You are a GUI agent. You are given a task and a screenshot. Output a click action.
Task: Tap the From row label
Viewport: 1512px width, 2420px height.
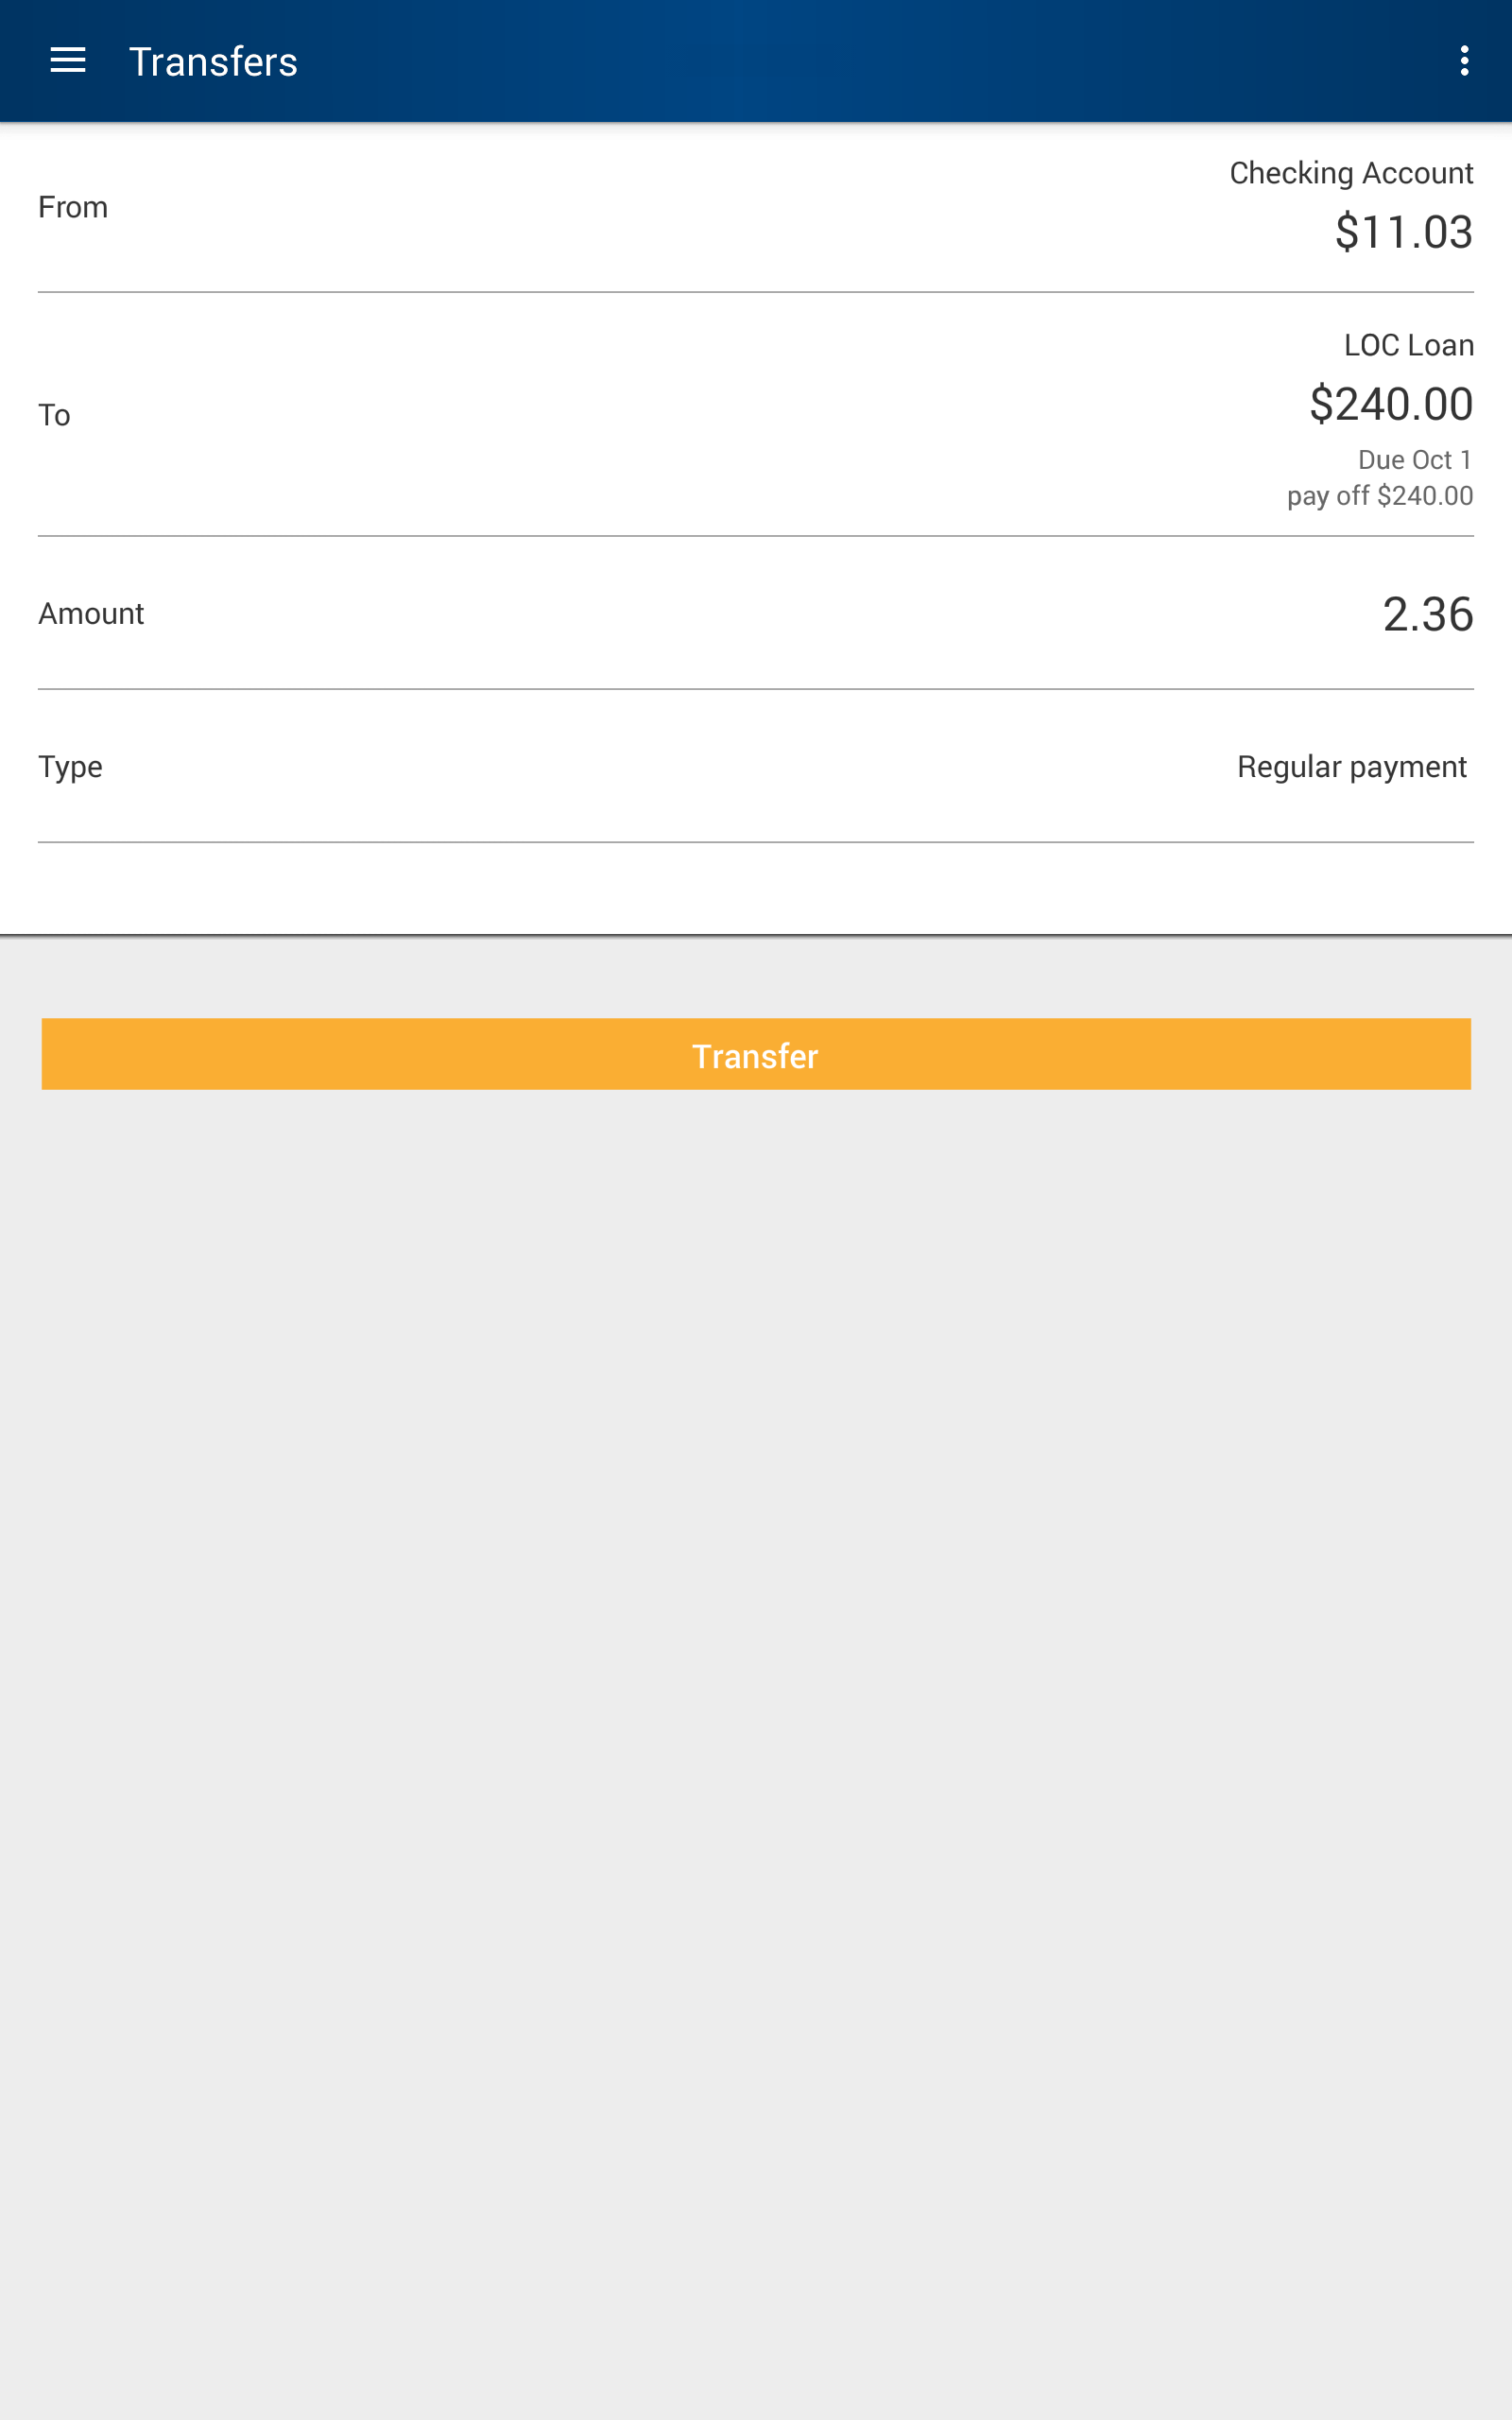point(73,206)
